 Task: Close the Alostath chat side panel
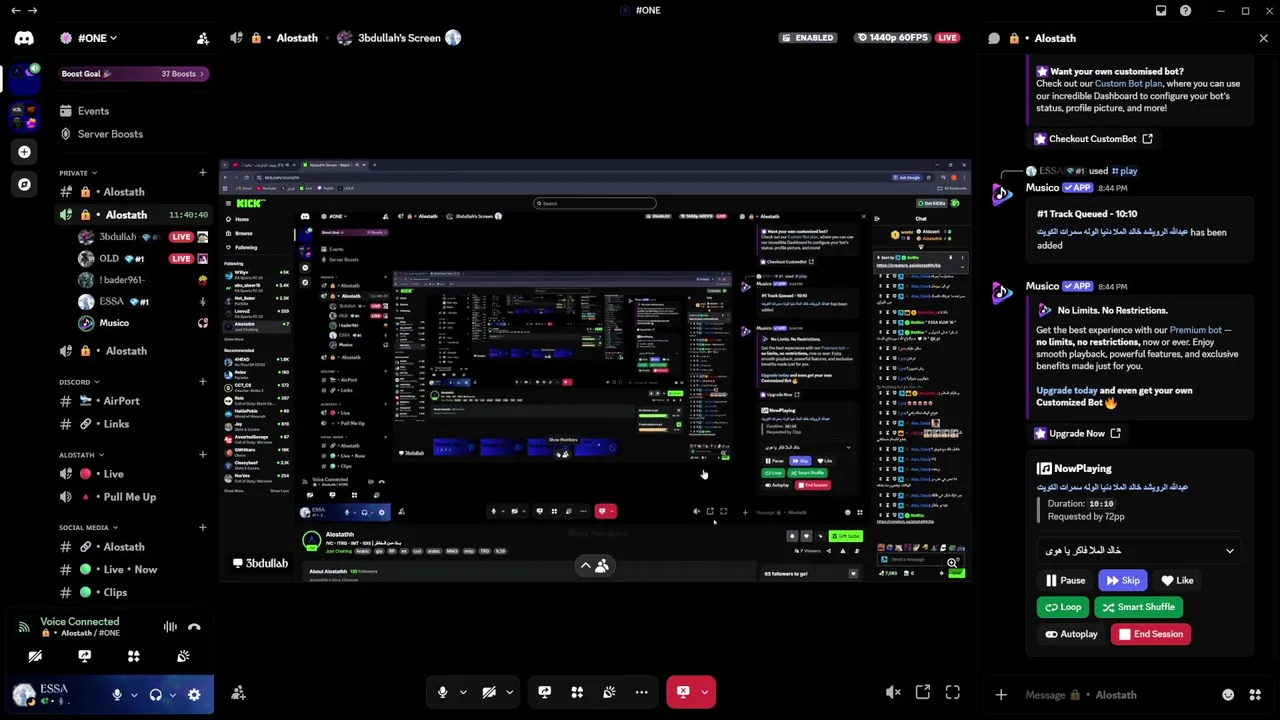tap(1263, 38)
